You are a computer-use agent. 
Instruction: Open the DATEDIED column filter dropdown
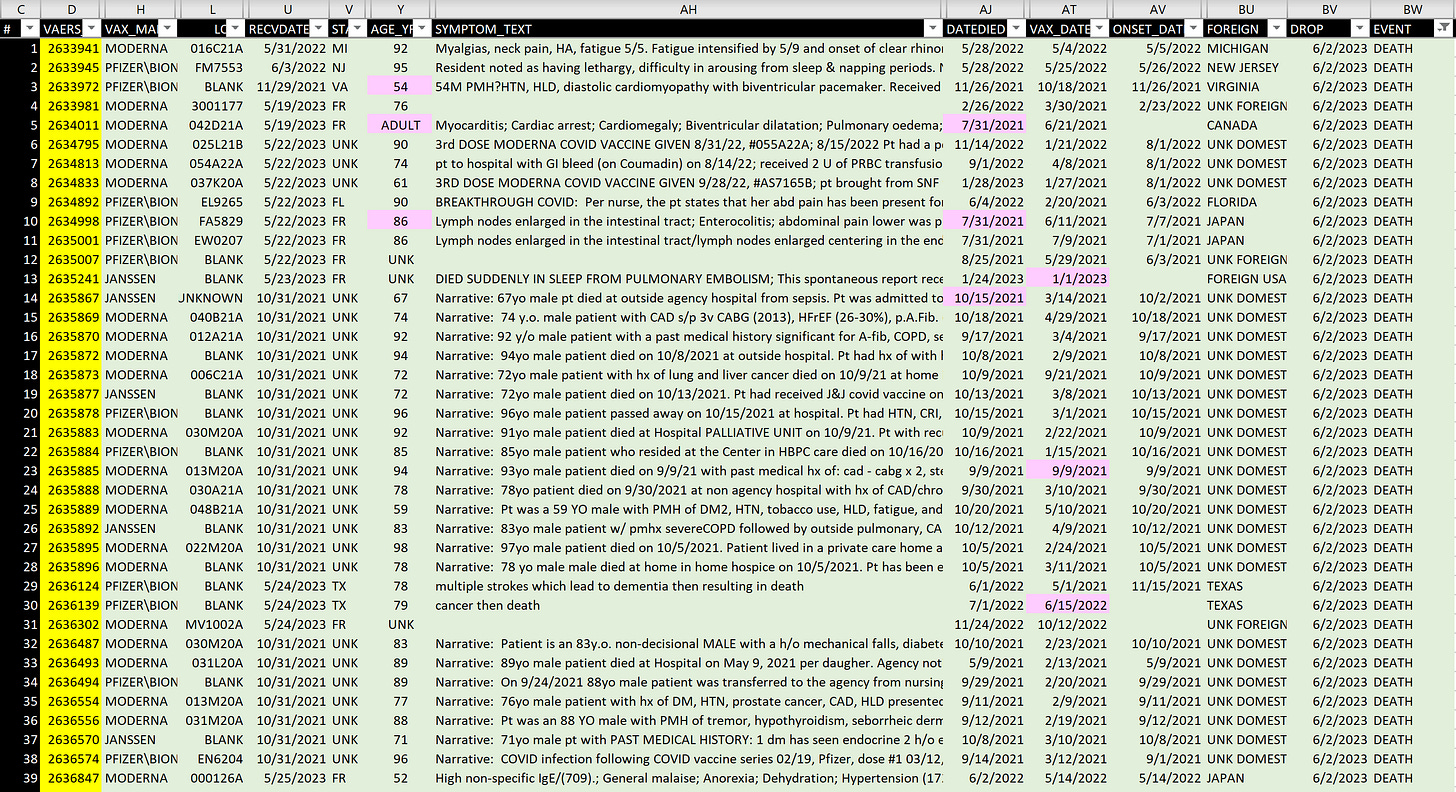point(1017,29)
